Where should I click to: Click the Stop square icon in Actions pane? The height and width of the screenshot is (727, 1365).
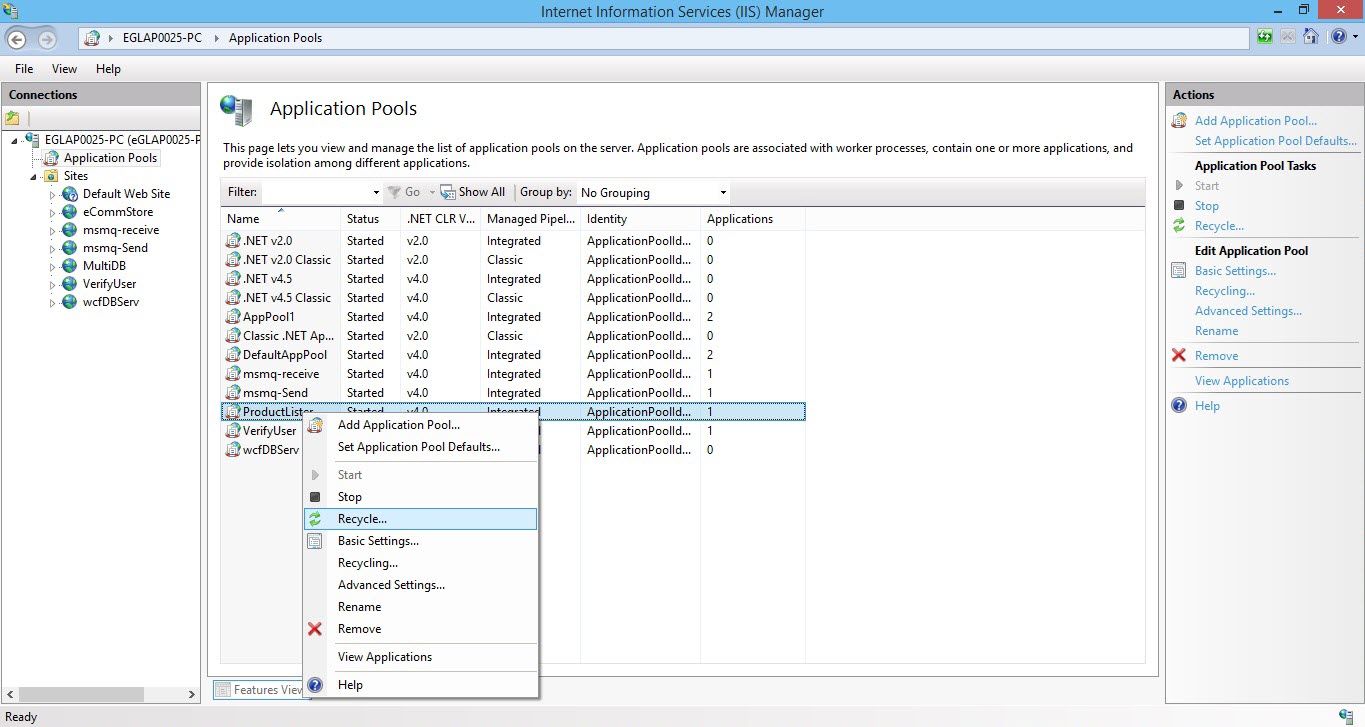click(x=1179, y=206)
